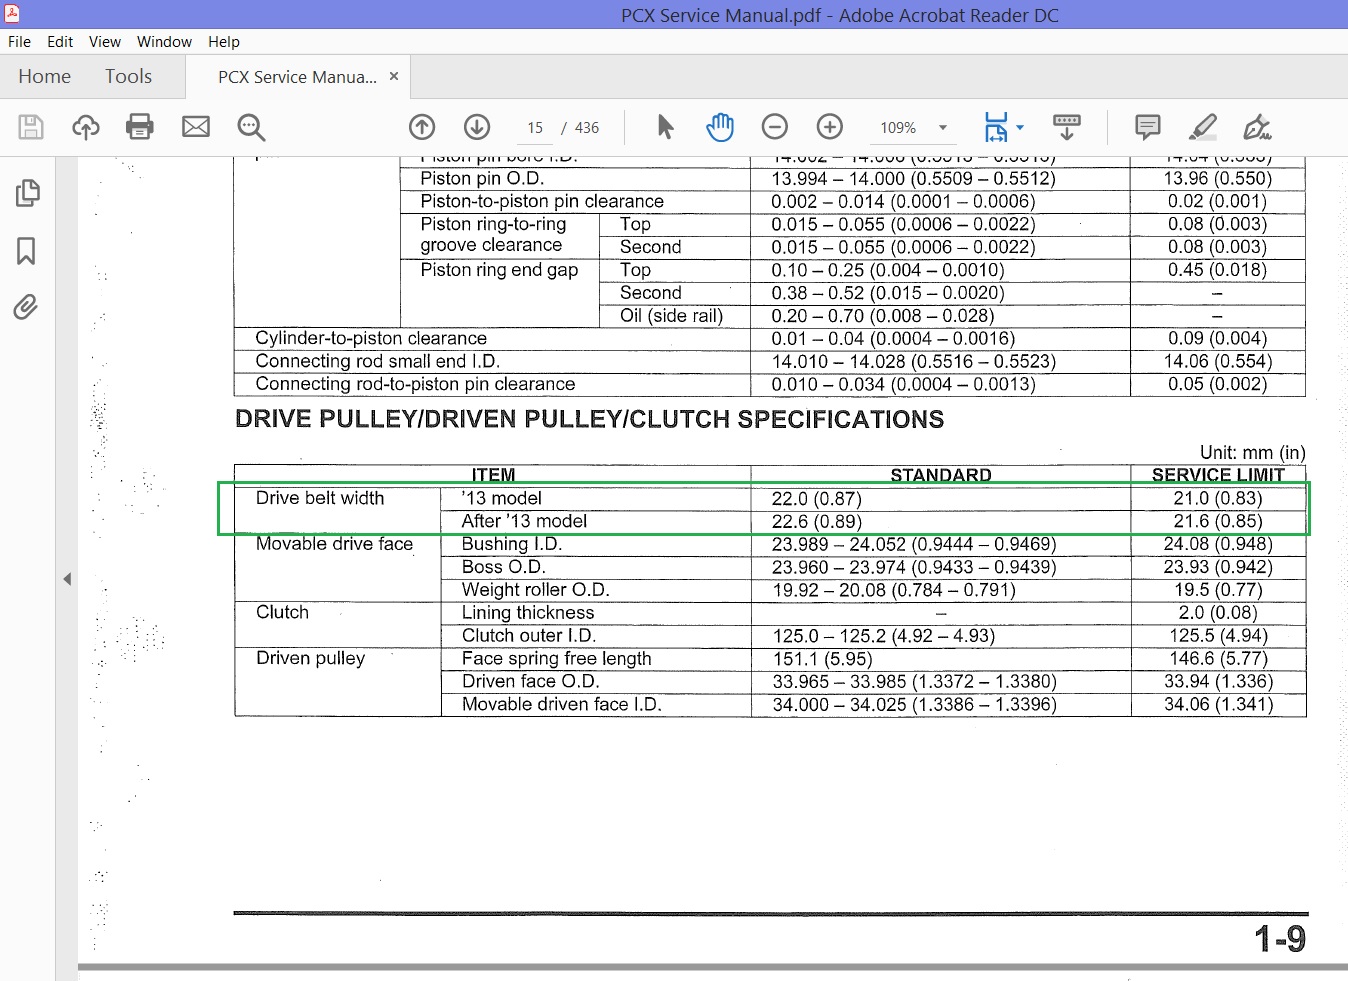Click the upload to cloud icon
The image size is (1348, 981).
pyautogui.click(x=86, y=127)
